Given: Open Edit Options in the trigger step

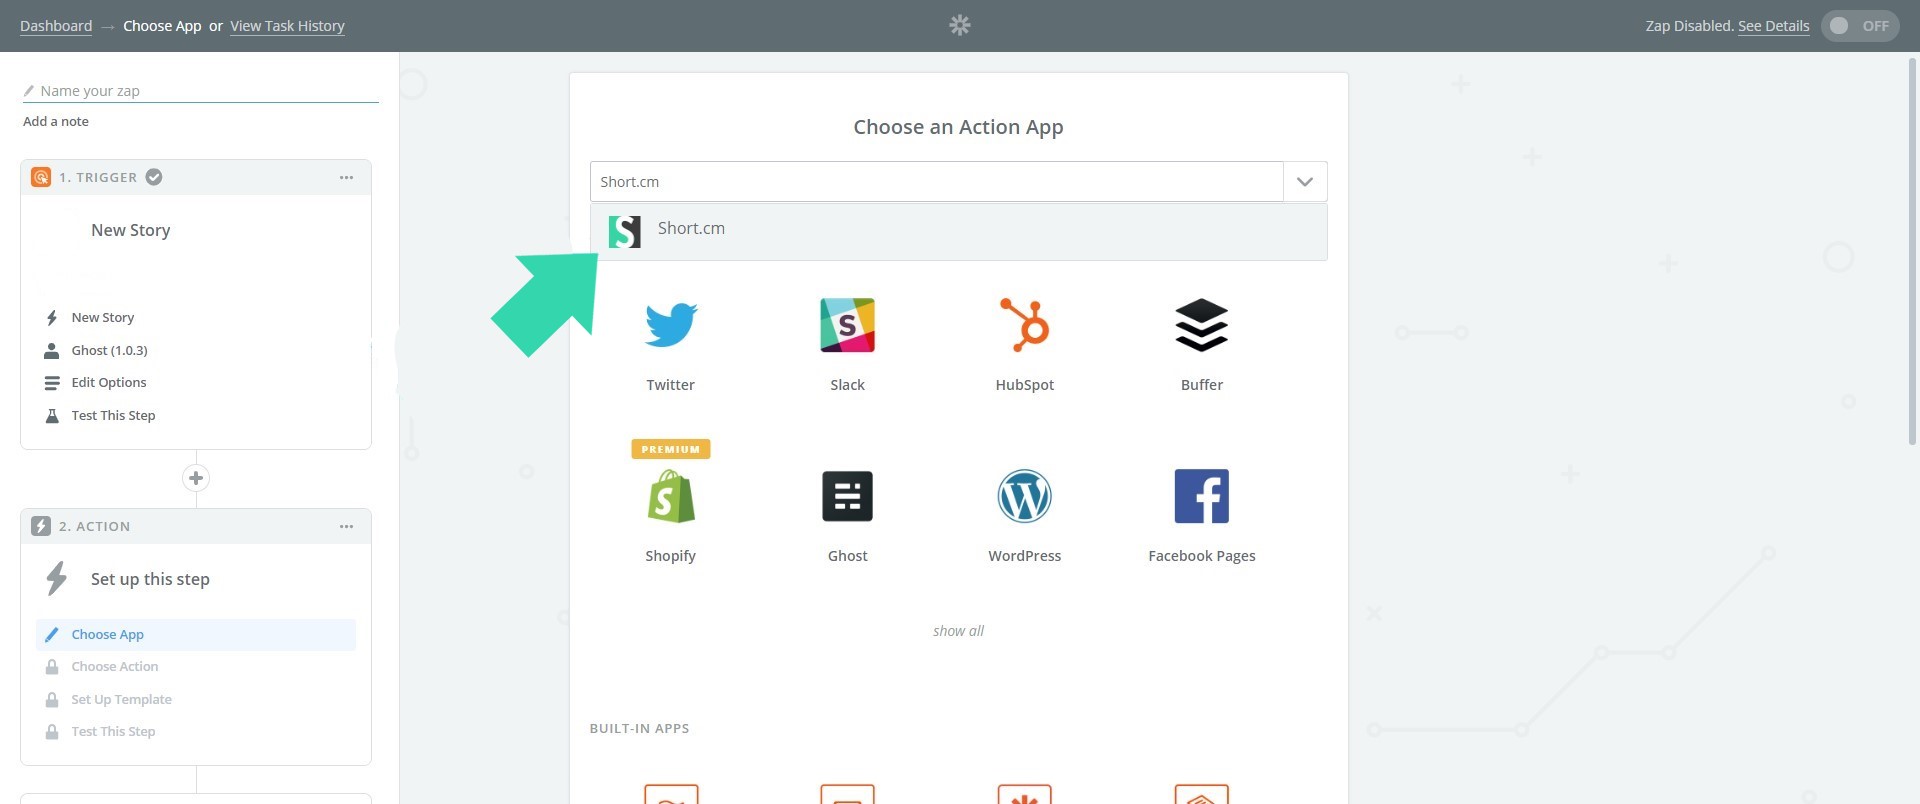Looking at the screenshot, I should 108,383.
